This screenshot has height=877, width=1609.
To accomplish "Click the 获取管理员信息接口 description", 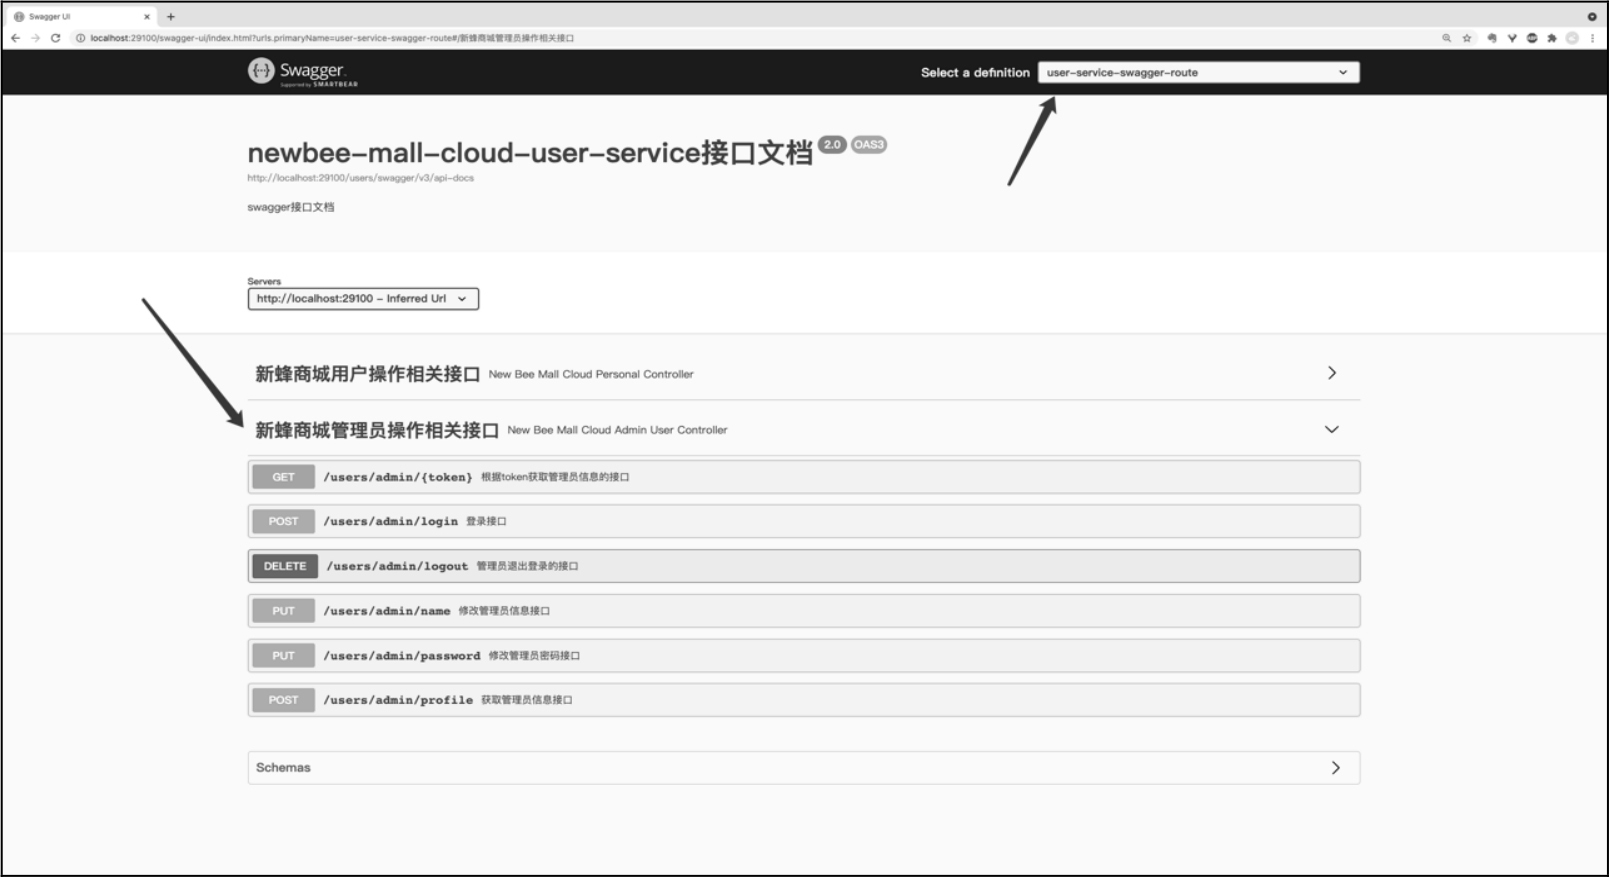I will (527, 700).
